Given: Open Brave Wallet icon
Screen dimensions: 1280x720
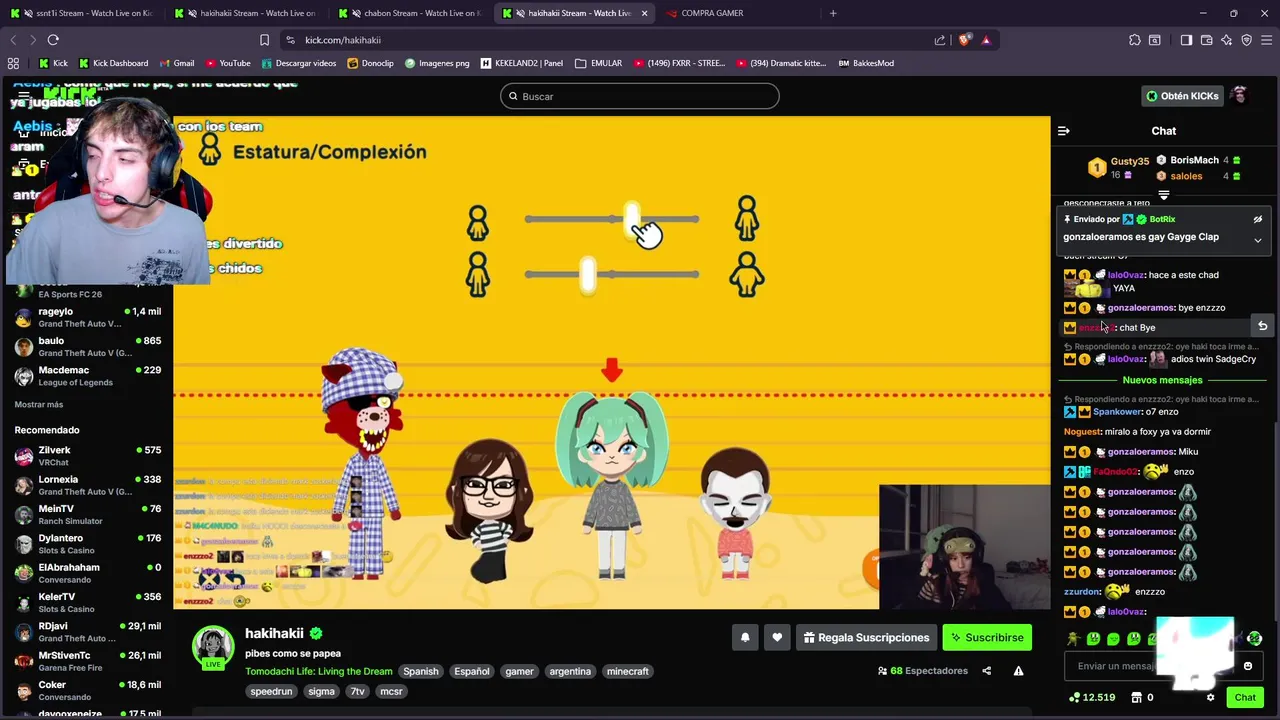Looking at the screenshot, I should [x=1207, y=40].
